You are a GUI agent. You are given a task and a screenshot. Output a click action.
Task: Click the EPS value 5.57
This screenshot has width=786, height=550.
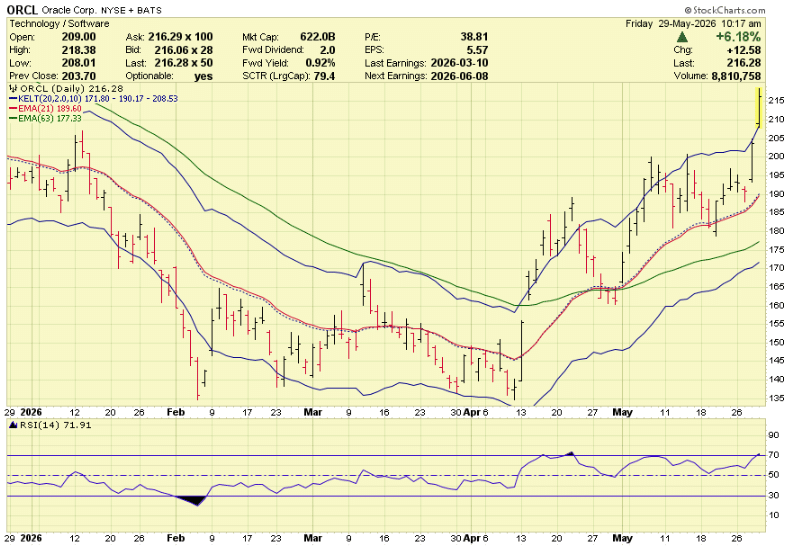(477, 50)
